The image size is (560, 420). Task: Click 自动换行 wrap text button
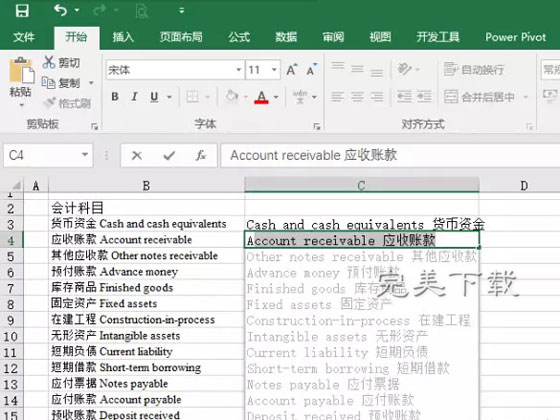point(474,69)
